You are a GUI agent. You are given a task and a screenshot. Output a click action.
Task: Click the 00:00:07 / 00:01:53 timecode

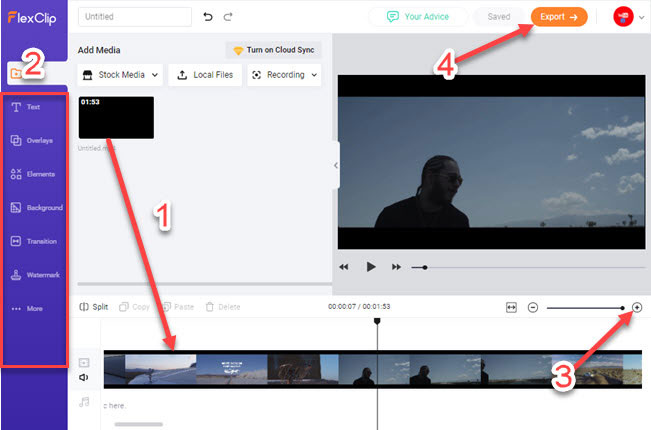click(x=359, y=307)
